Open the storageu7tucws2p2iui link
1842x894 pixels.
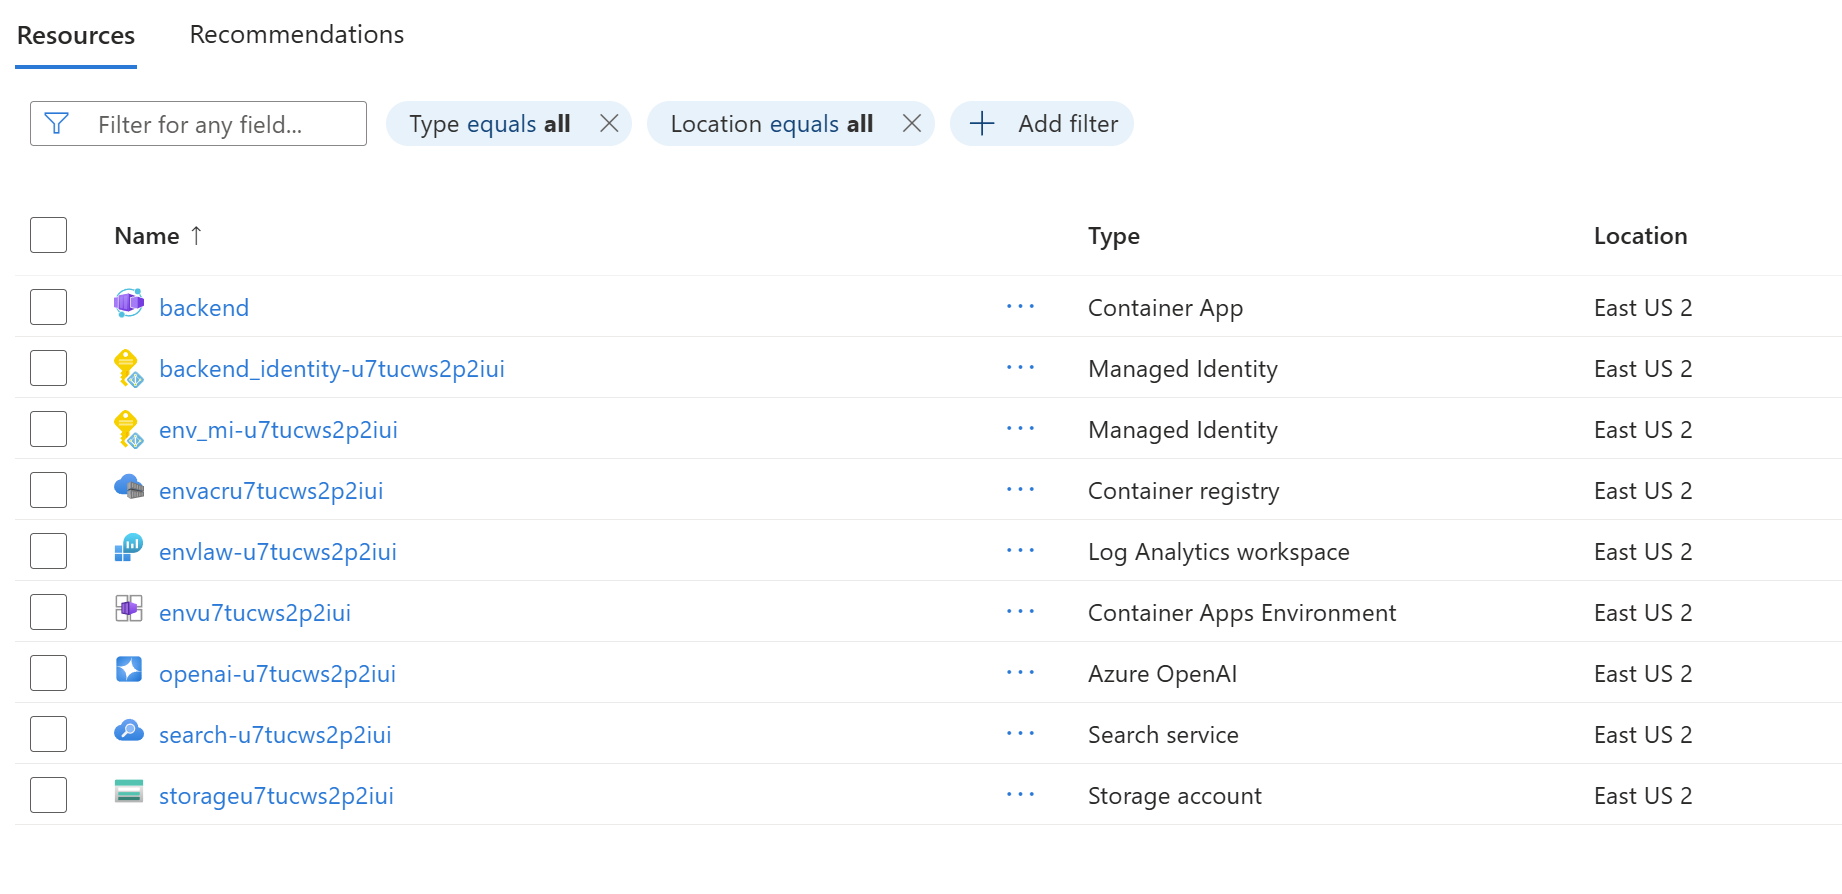coord(276,796)
